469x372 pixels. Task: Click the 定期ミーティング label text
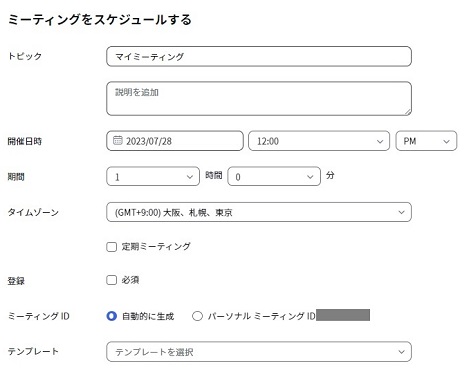click(x=156, y=247)
